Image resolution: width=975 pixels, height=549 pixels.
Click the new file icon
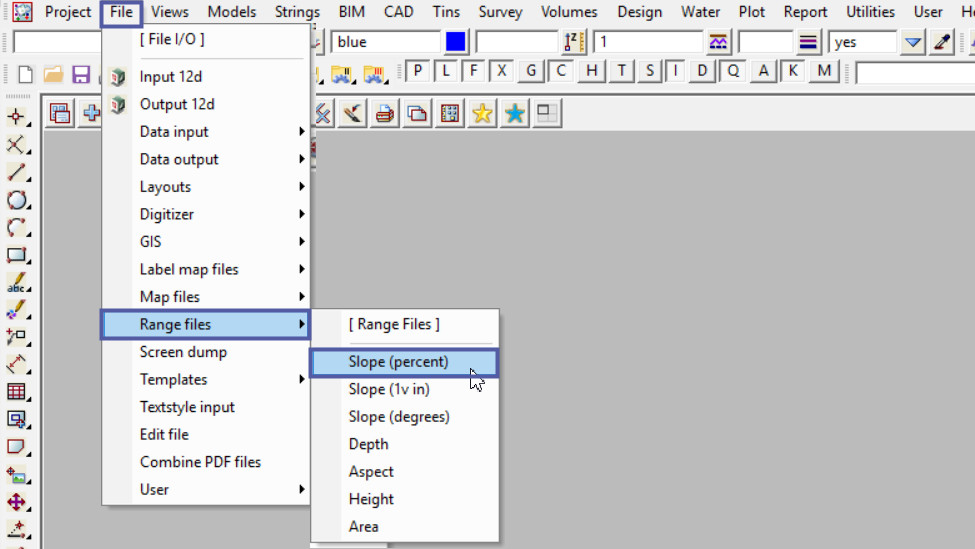pos(25,75)
